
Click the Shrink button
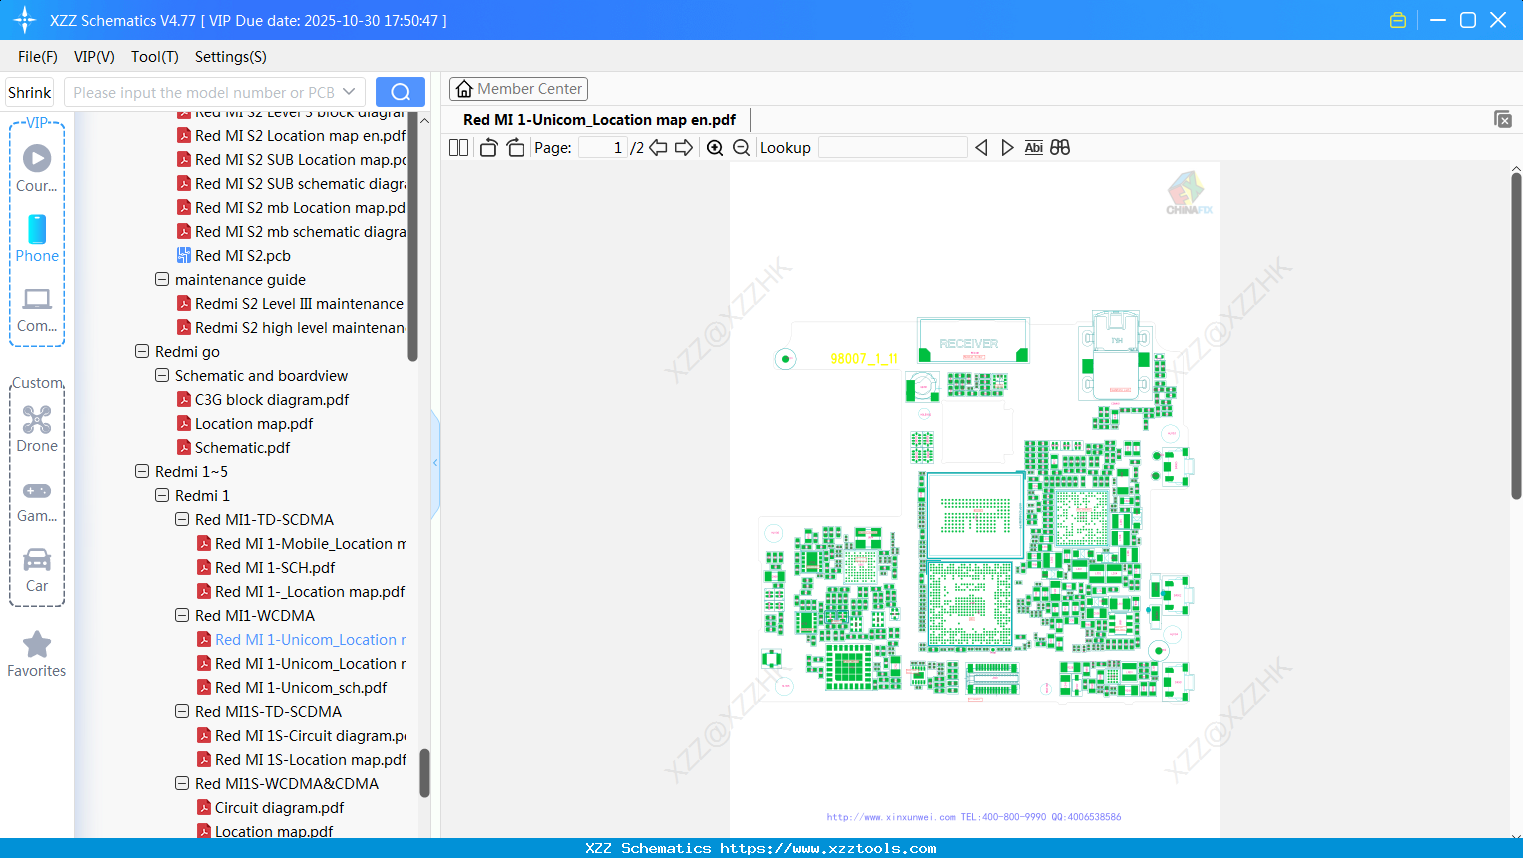[x=29, y=91]
